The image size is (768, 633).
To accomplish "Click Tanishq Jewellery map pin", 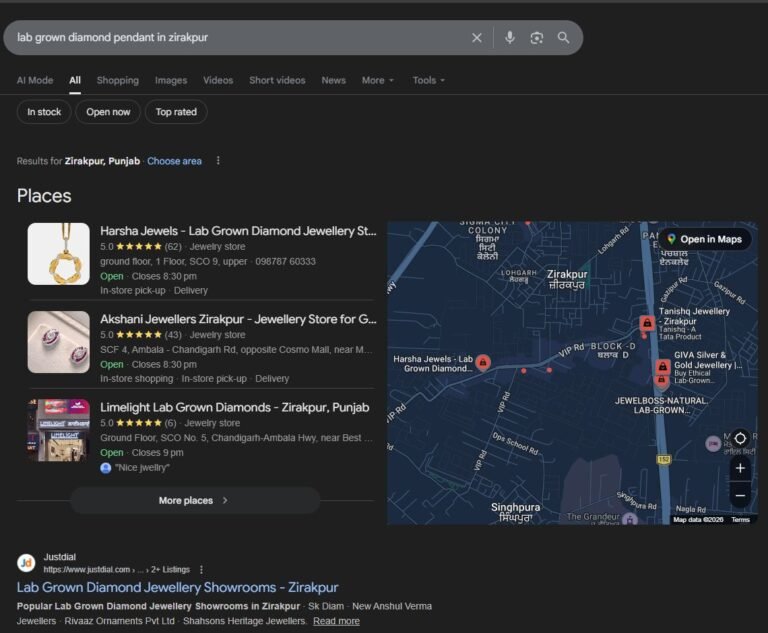I will 647,323.
